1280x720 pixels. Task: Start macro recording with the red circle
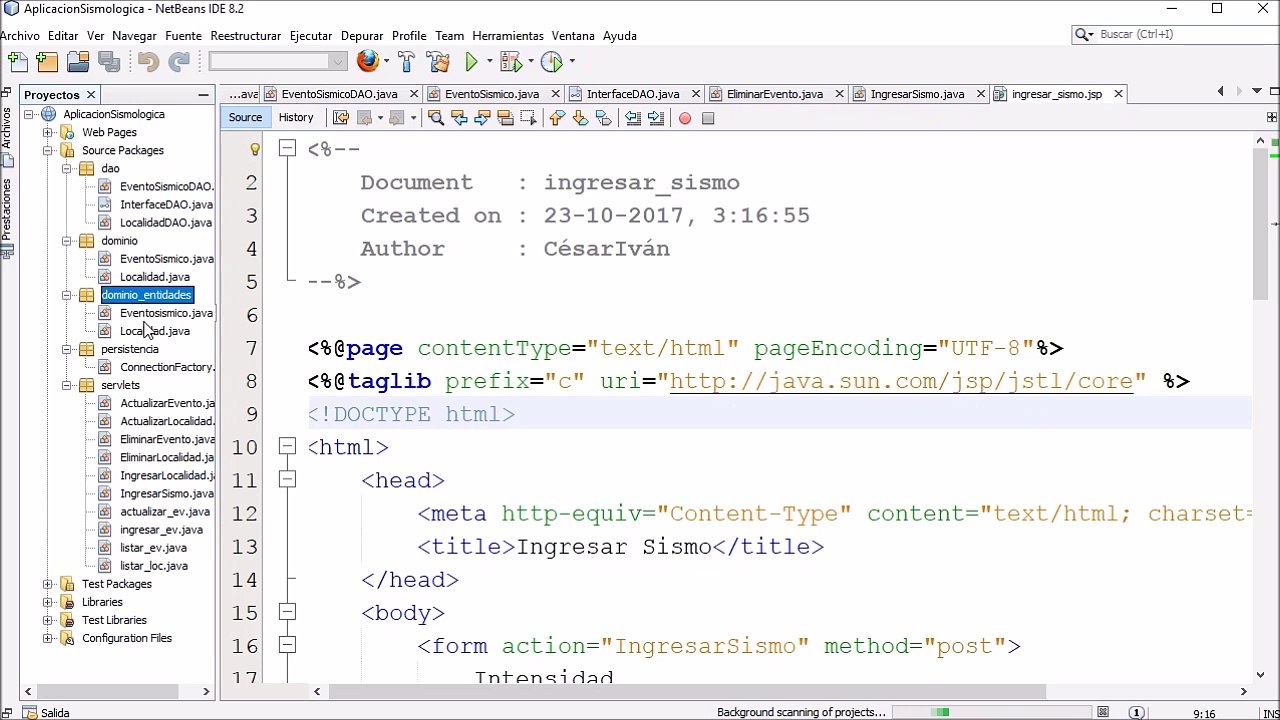coord(685,118)
